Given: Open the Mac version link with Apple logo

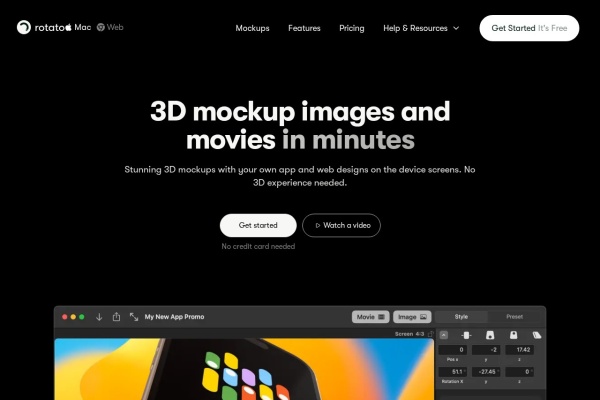Looking at the screenshot, I should point(78,27).
